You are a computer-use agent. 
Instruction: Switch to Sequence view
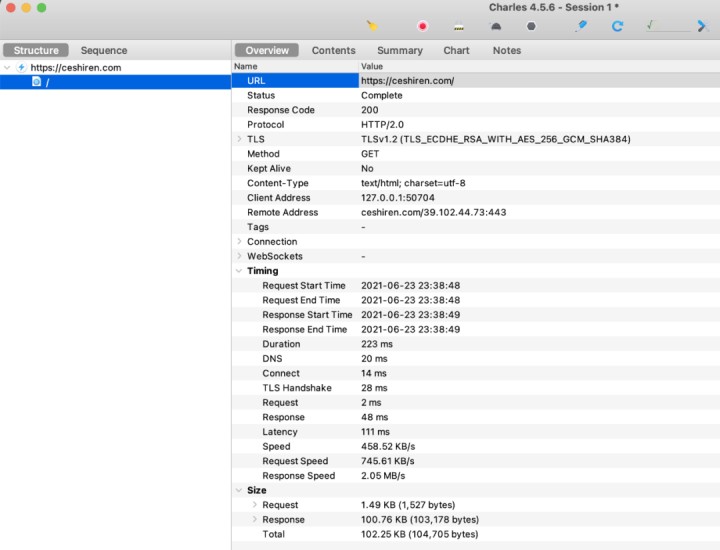[104, 51]
